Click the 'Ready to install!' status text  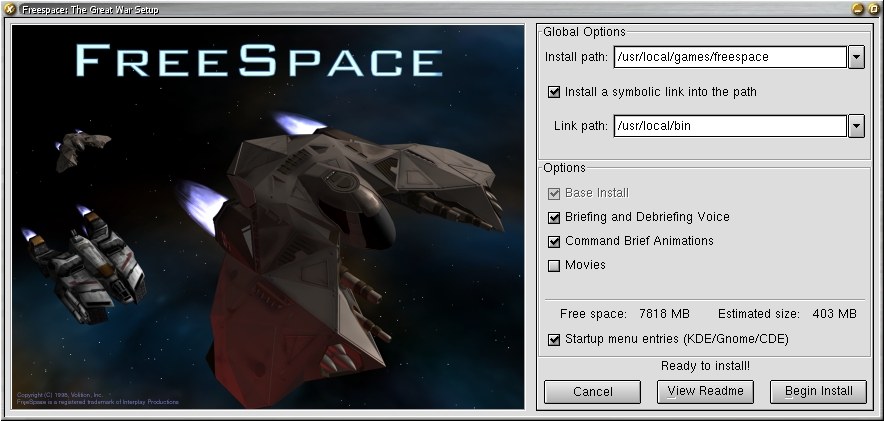click(x=705, y=366)
